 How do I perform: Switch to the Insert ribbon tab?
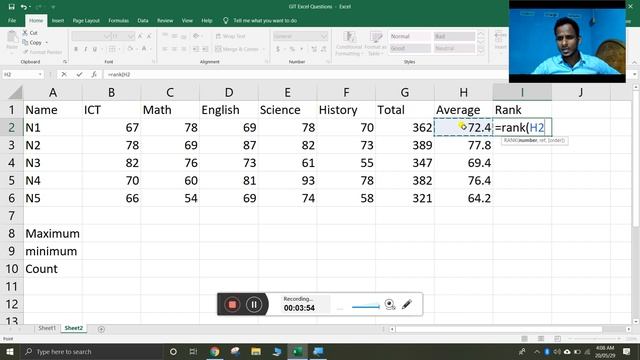(58, 20)
